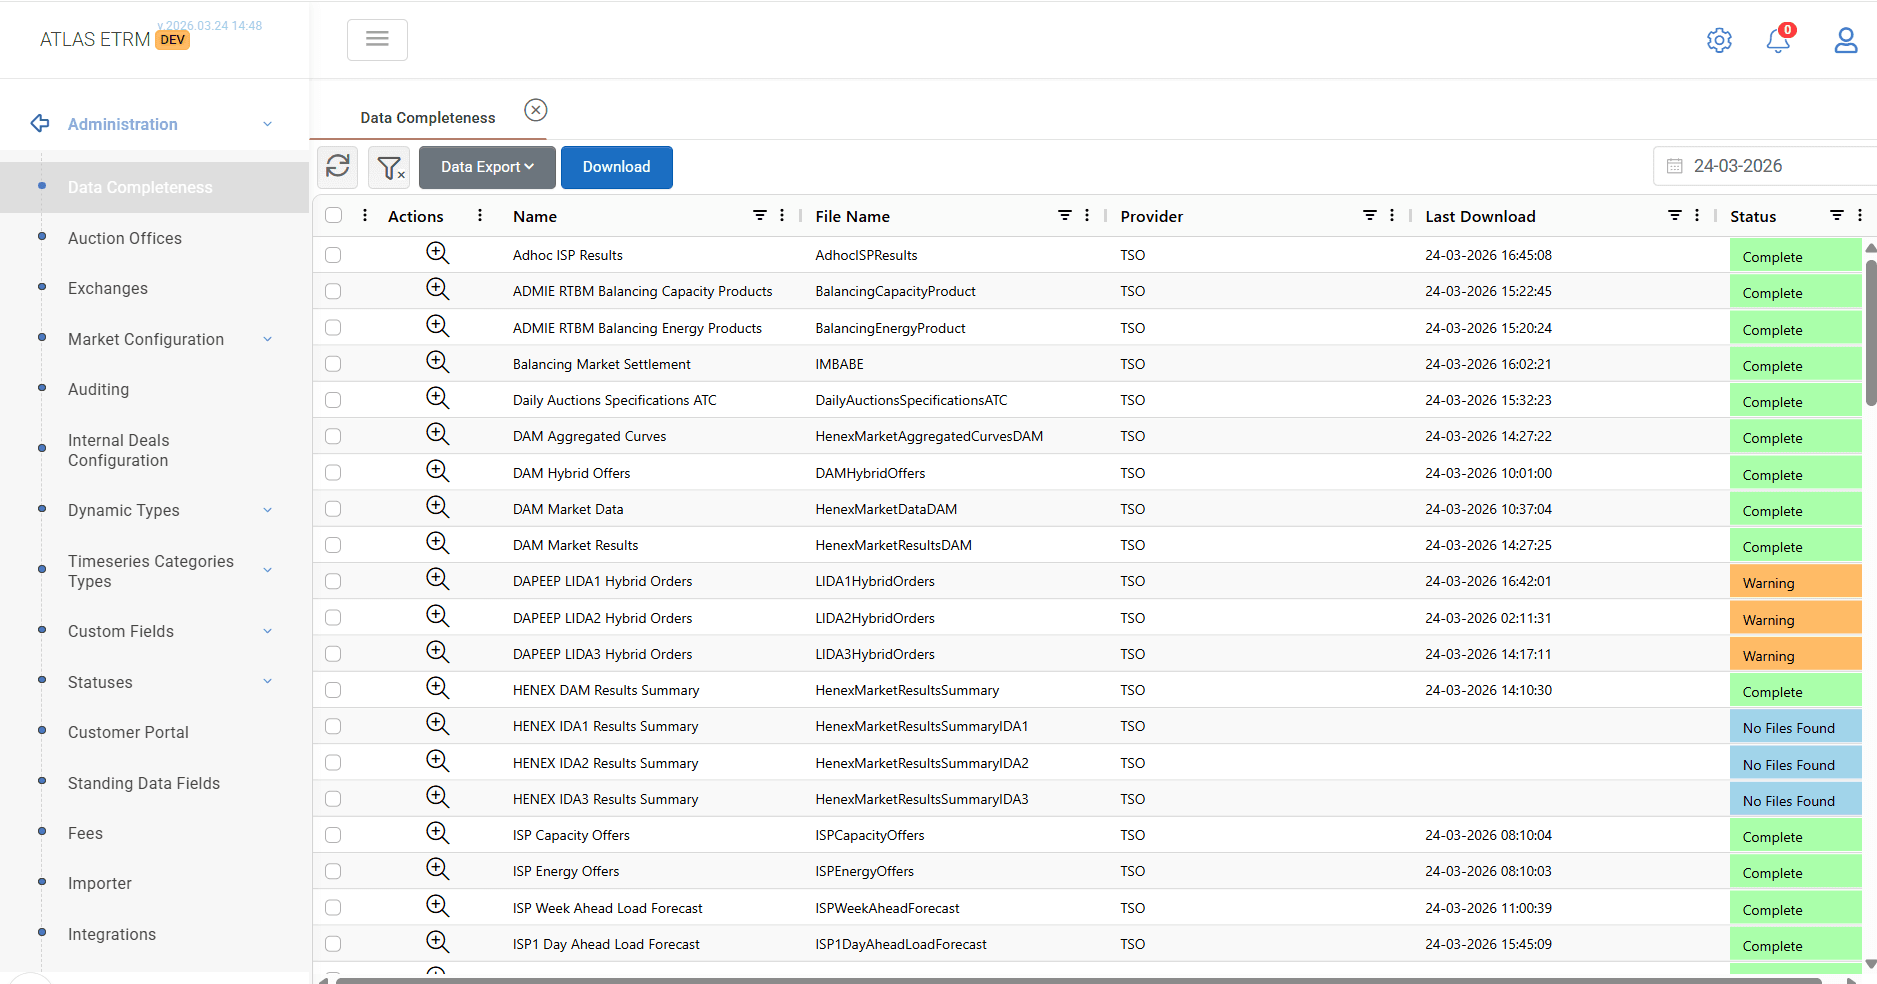Image resolution: width=1877 pixels, height=984 pixels.
Task: Open column menu for Last Download column
Action: tap(1697, 215)
